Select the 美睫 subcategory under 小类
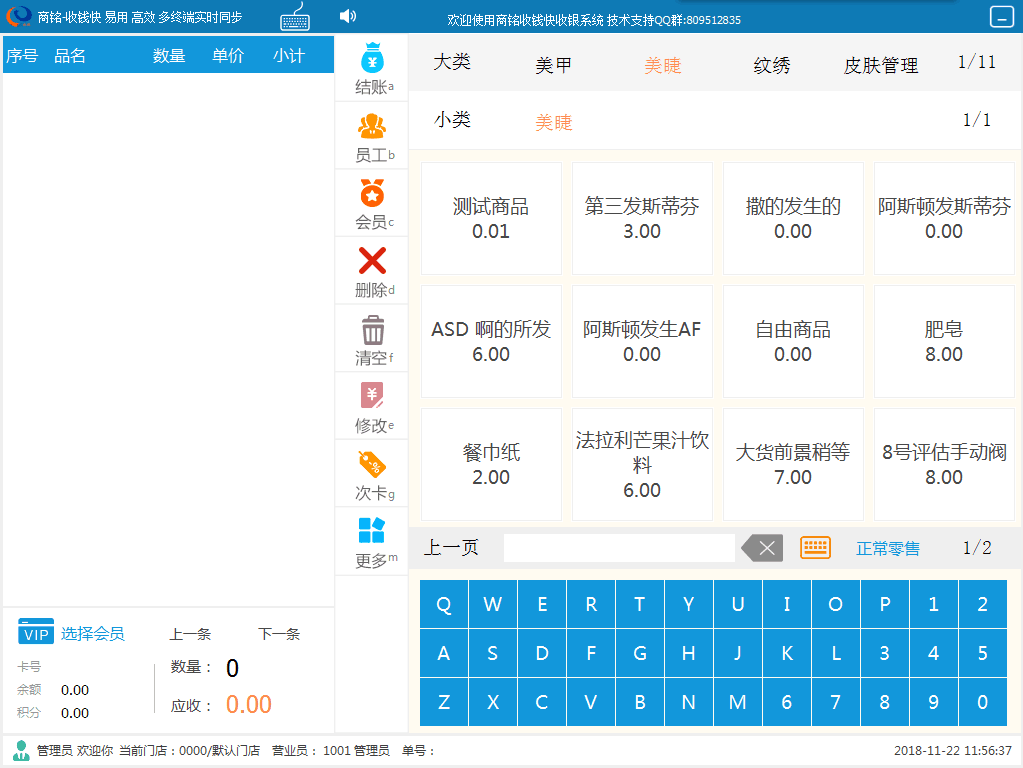The image size is (1023, 768). [553, 122]
